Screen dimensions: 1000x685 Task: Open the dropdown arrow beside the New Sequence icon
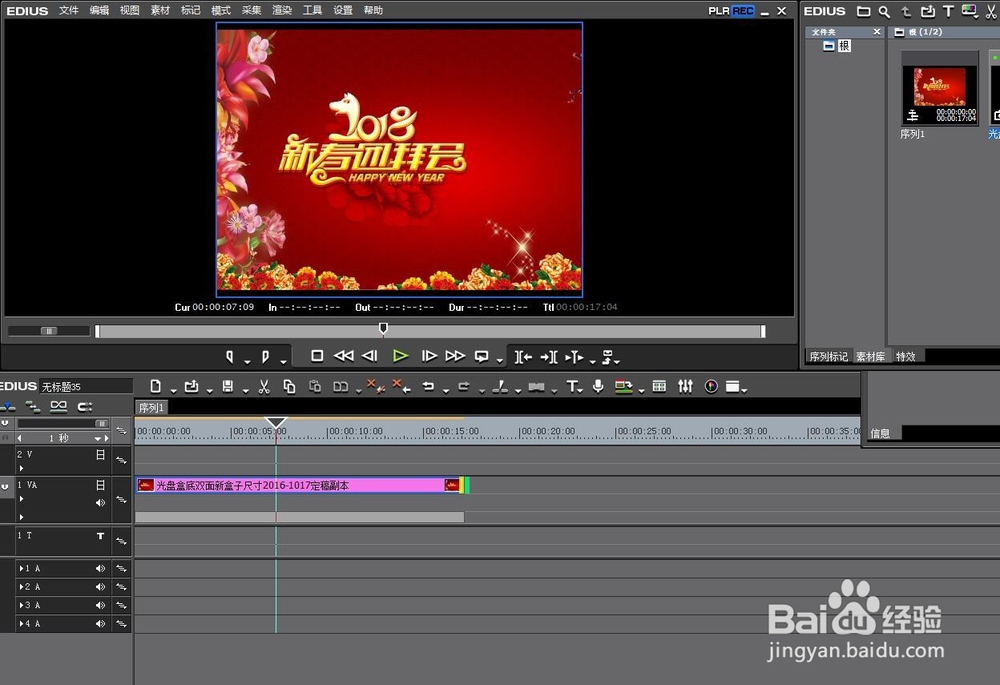point(173,390)
